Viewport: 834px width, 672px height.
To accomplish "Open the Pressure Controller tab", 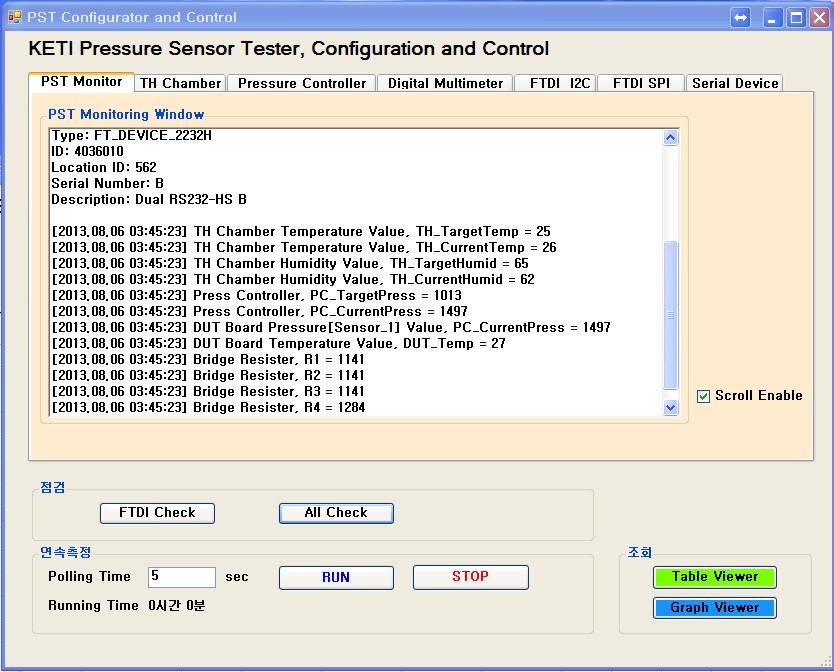I will tap(302, 84).
